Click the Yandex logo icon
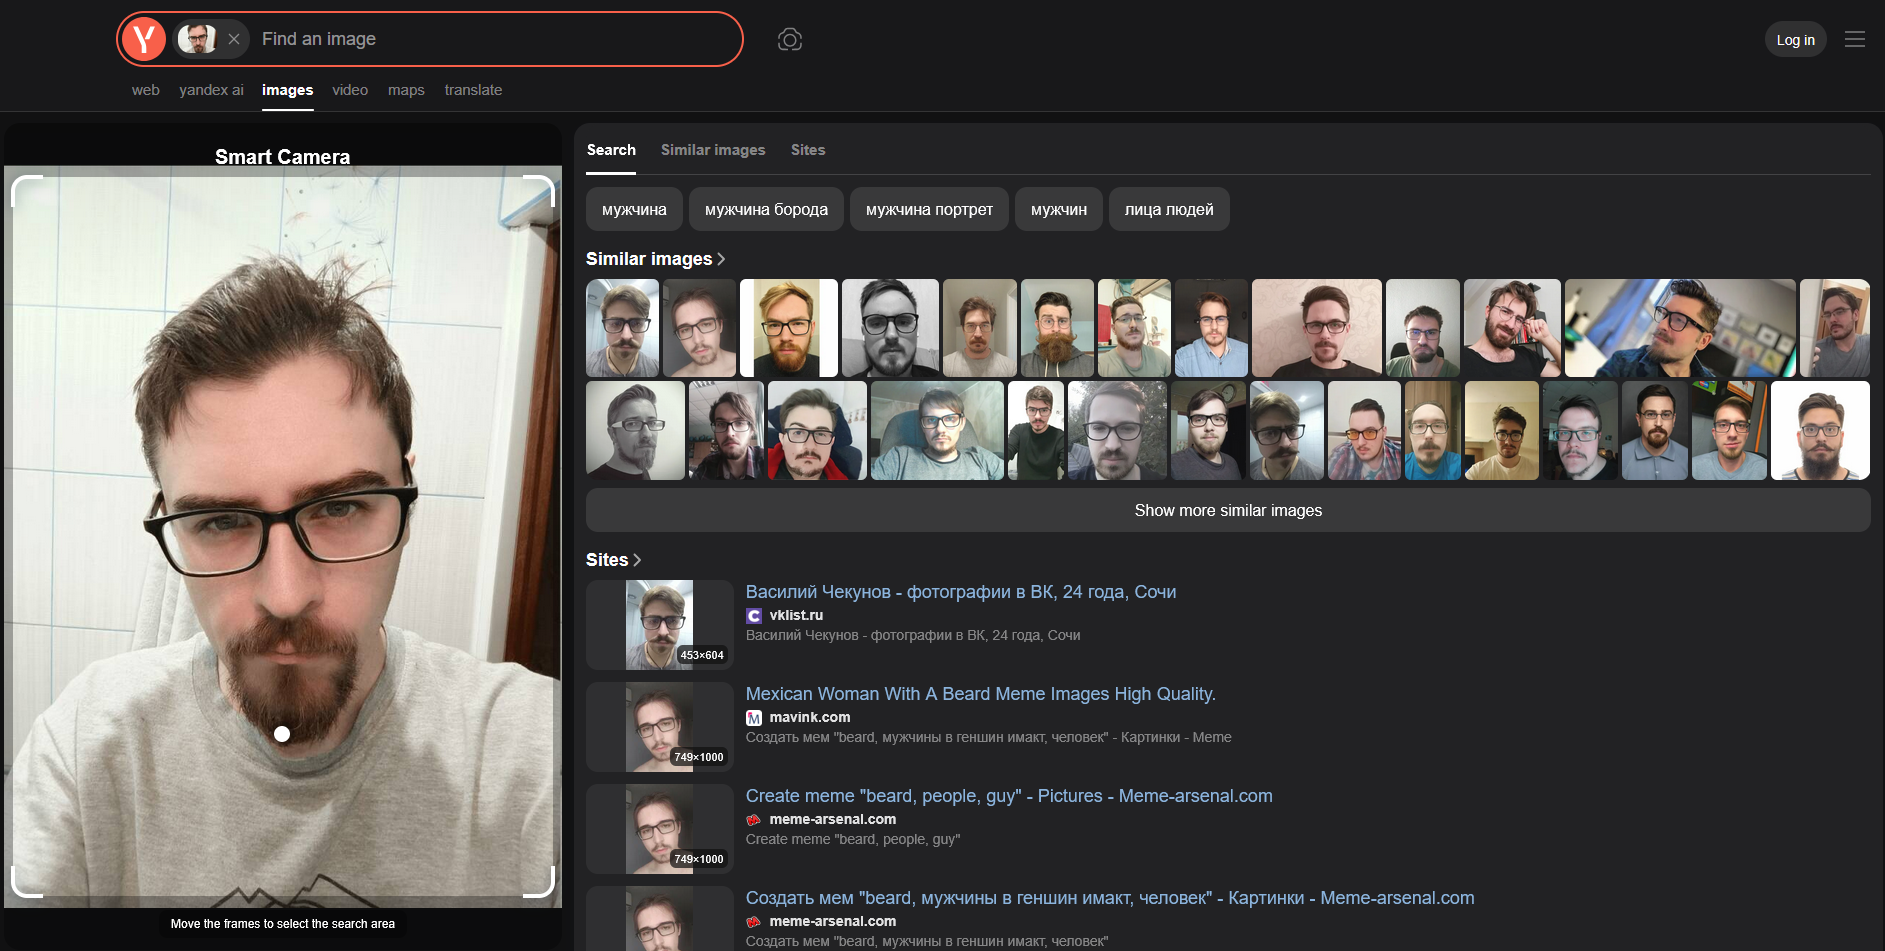The height and width of the screenshot is (951, 1885). 144,39
